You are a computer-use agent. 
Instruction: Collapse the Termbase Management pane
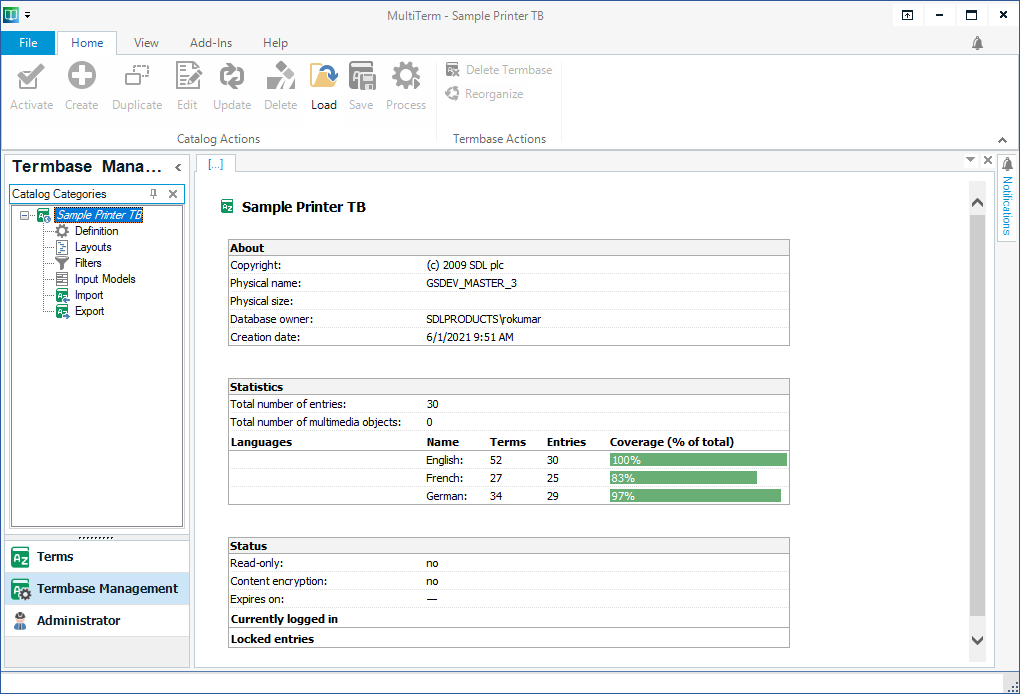[x=178, y=167]
